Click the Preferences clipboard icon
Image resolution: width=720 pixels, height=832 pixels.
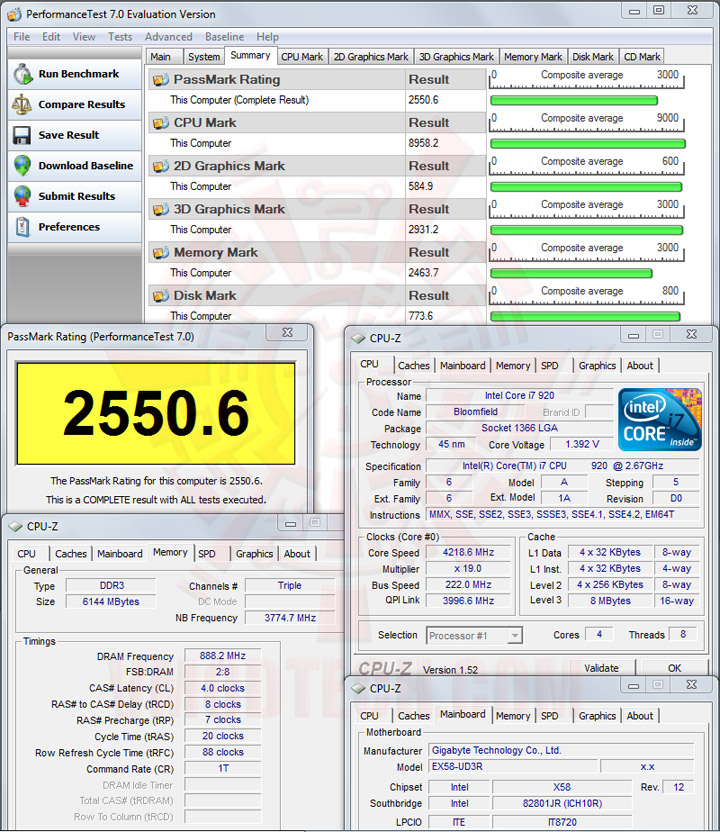coord(22,227)
